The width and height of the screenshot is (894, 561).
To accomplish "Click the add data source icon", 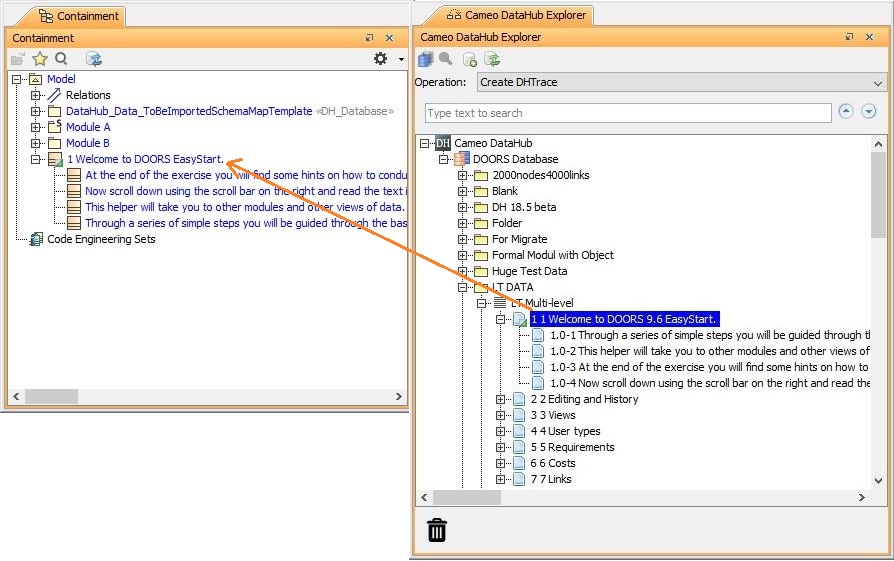I will 469,59.
